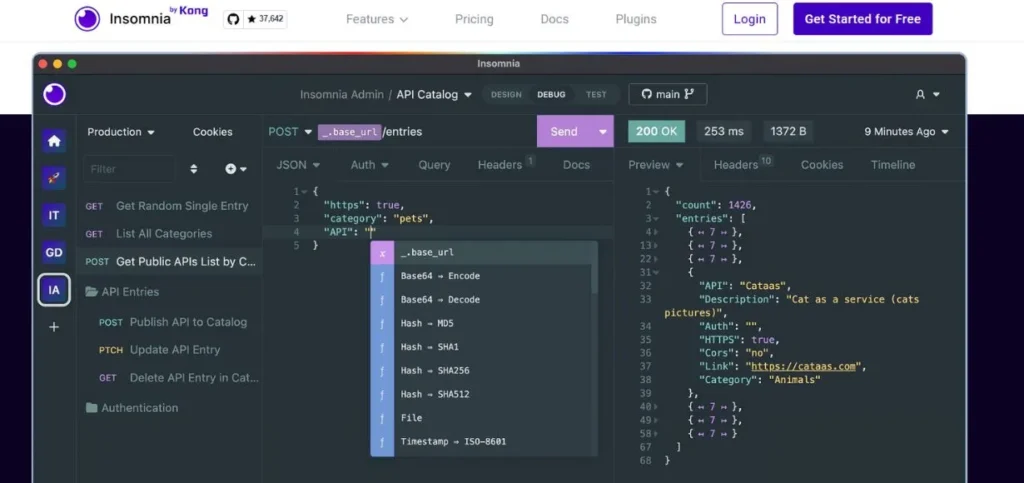
Task: Choose Hash SHA256 from autocomplete
Action: click(x=481, y=371)
